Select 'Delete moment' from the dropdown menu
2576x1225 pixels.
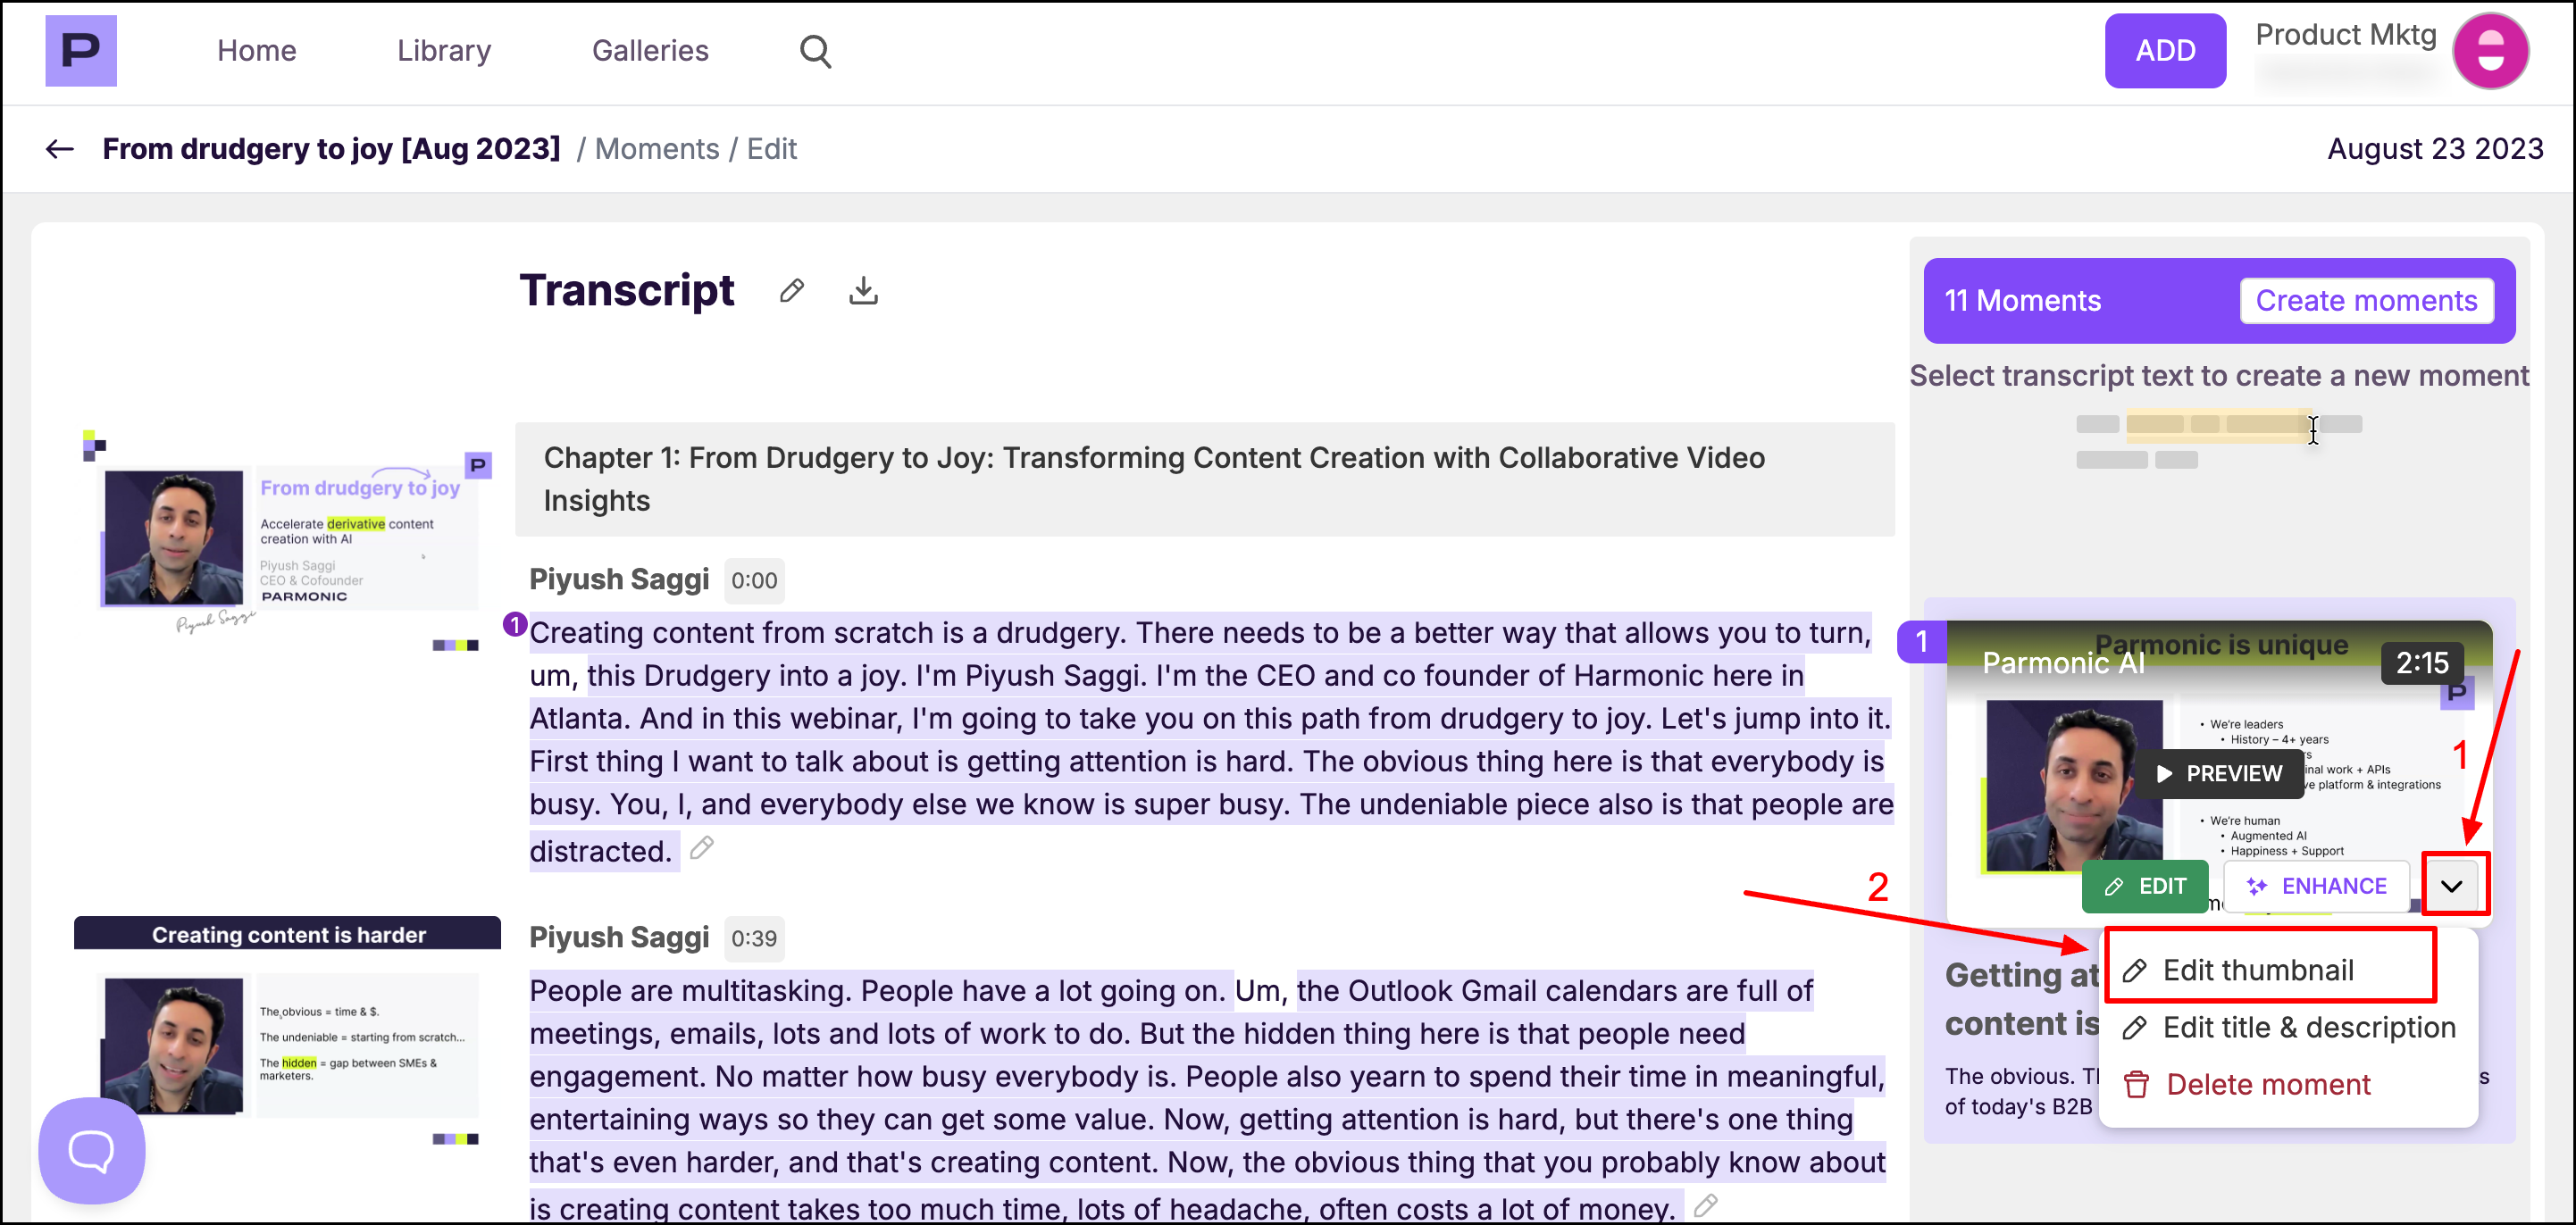click(x=2267, y=1084)
